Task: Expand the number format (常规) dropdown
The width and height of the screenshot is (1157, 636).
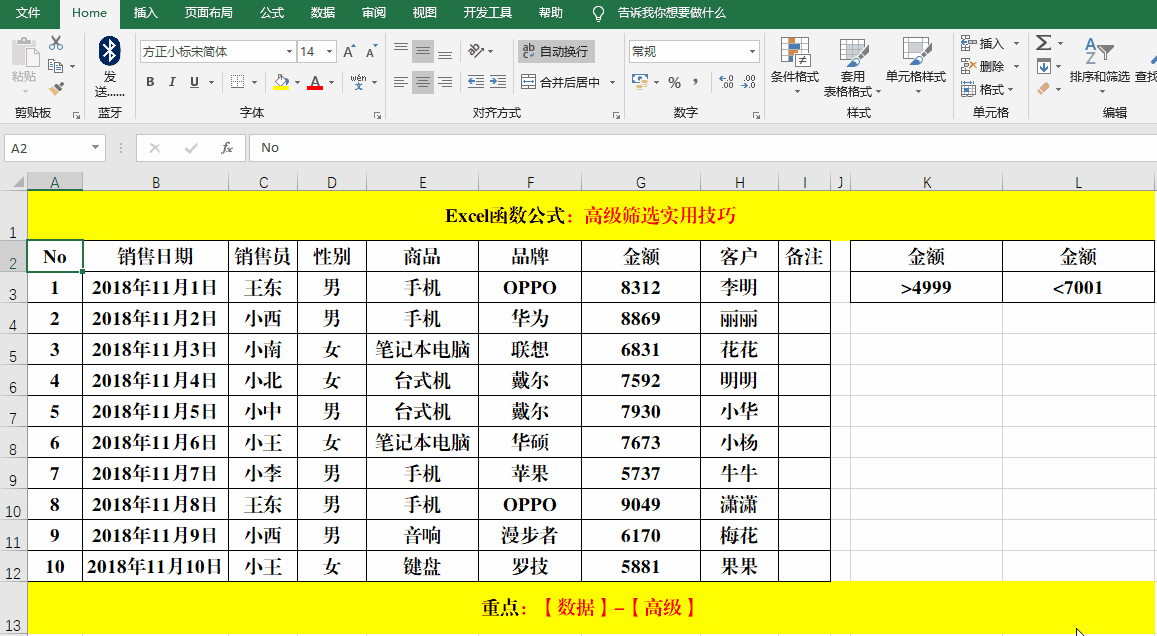Action: [753, 52]
